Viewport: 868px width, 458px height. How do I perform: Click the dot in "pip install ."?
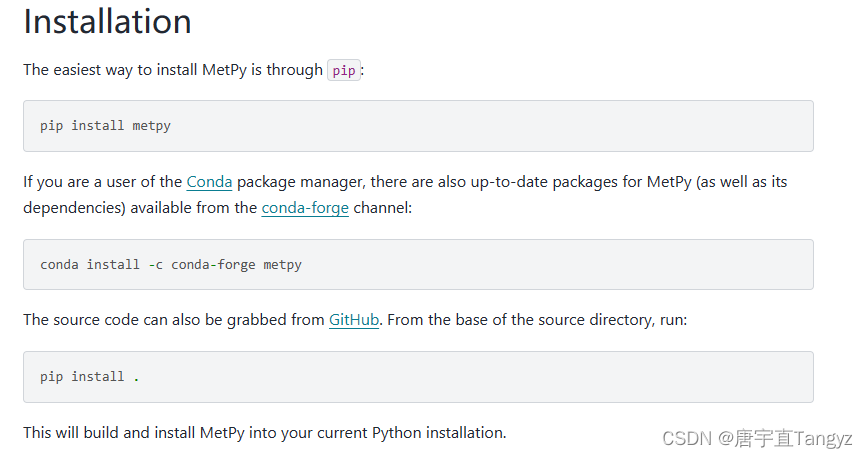click(136, 377)
